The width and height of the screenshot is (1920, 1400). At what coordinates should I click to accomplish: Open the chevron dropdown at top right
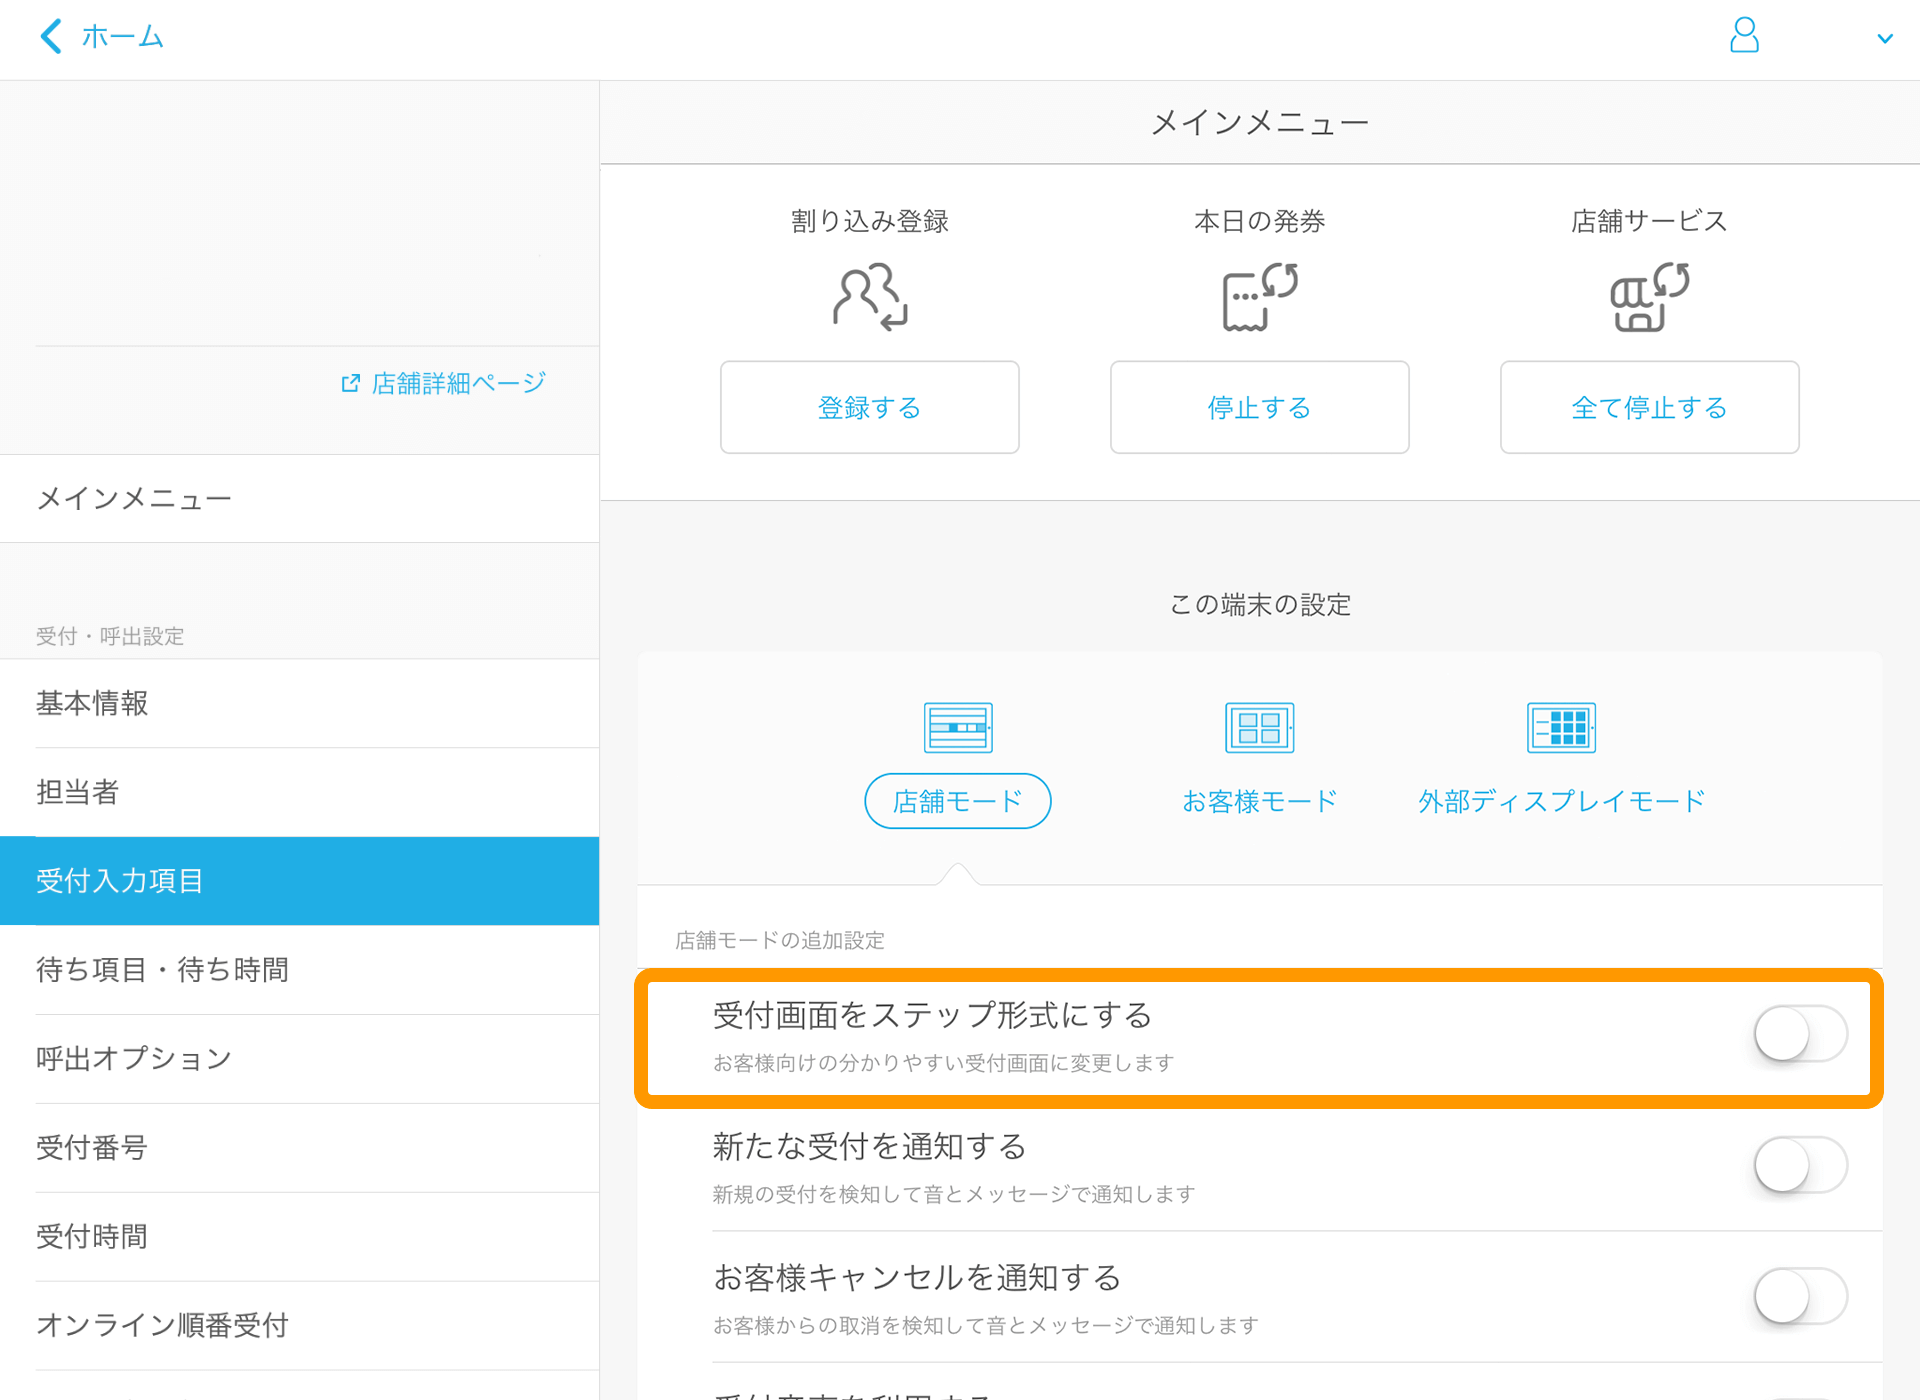coord(1885,38)
